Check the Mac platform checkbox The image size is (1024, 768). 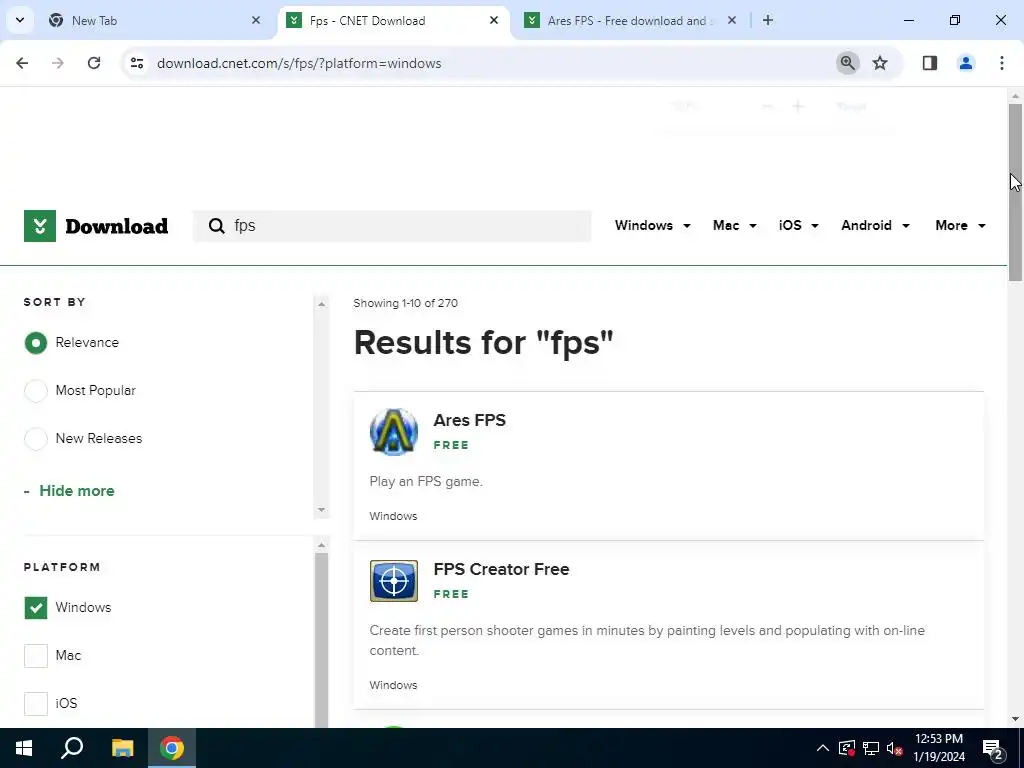(x=36, y=656)
